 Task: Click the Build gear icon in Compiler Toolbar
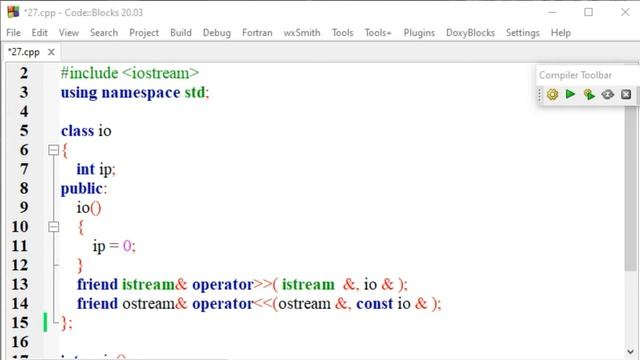[x=552, y=94]
